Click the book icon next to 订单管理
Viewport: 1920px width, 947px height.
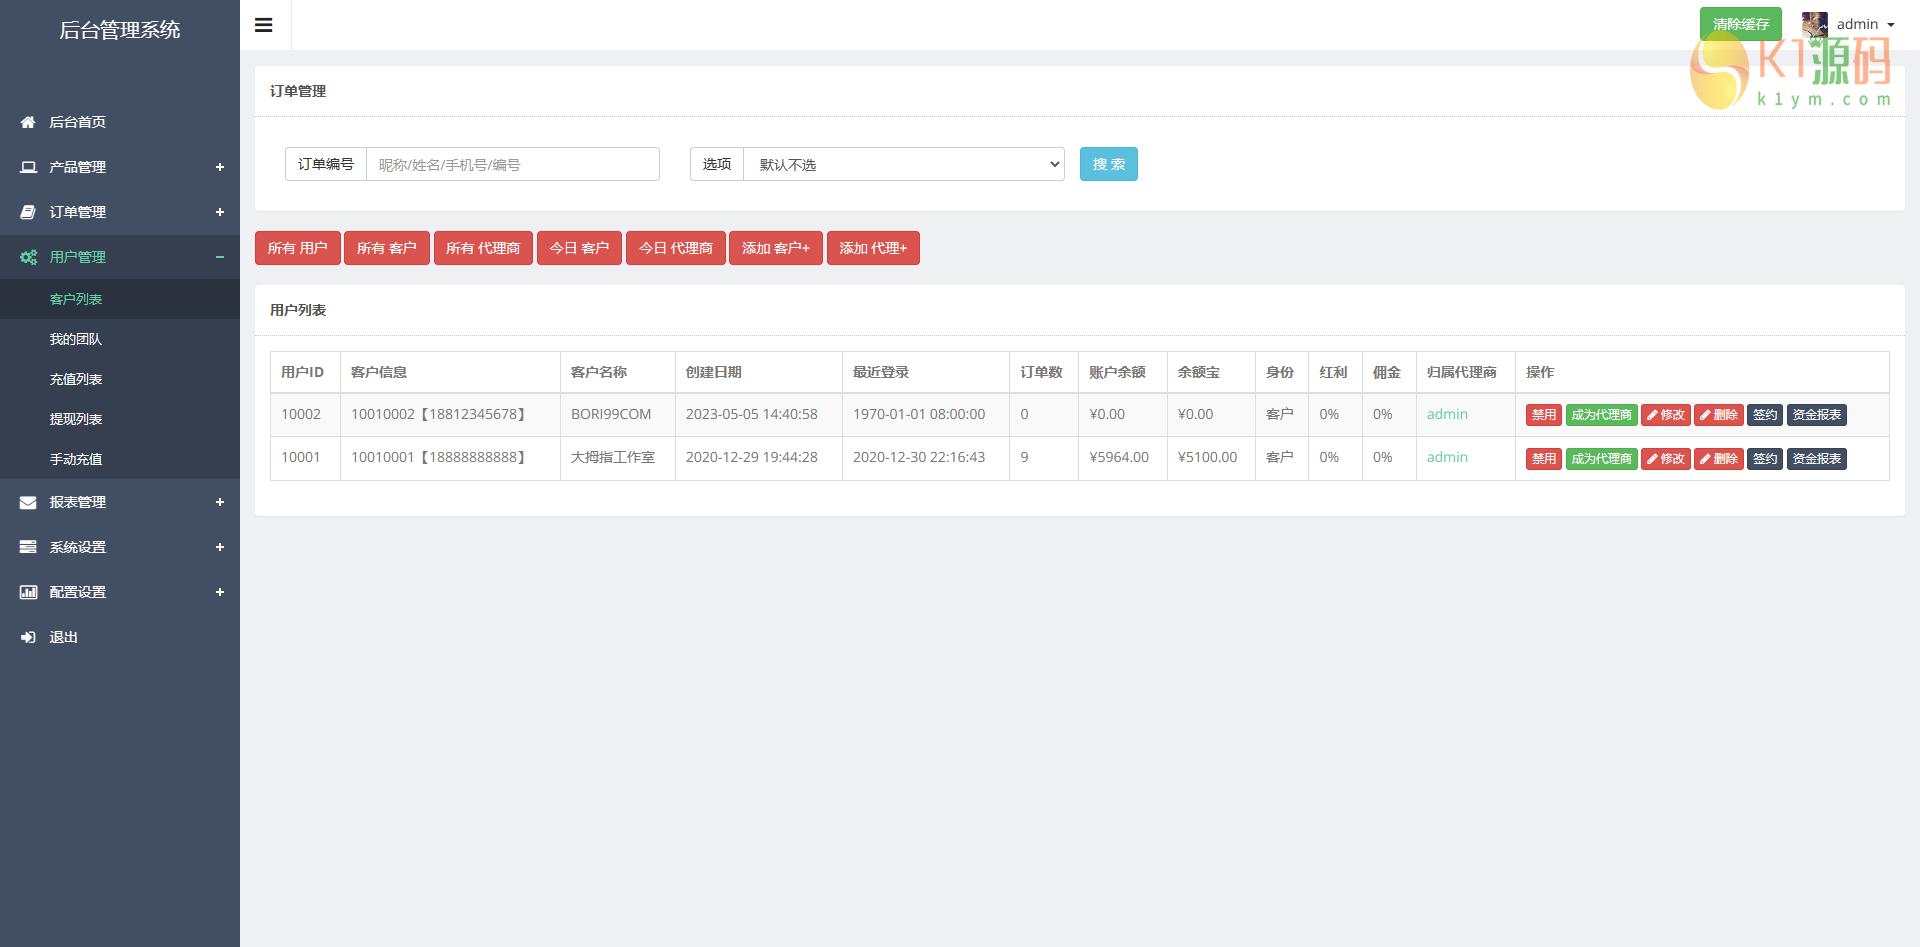pos(28,212)
